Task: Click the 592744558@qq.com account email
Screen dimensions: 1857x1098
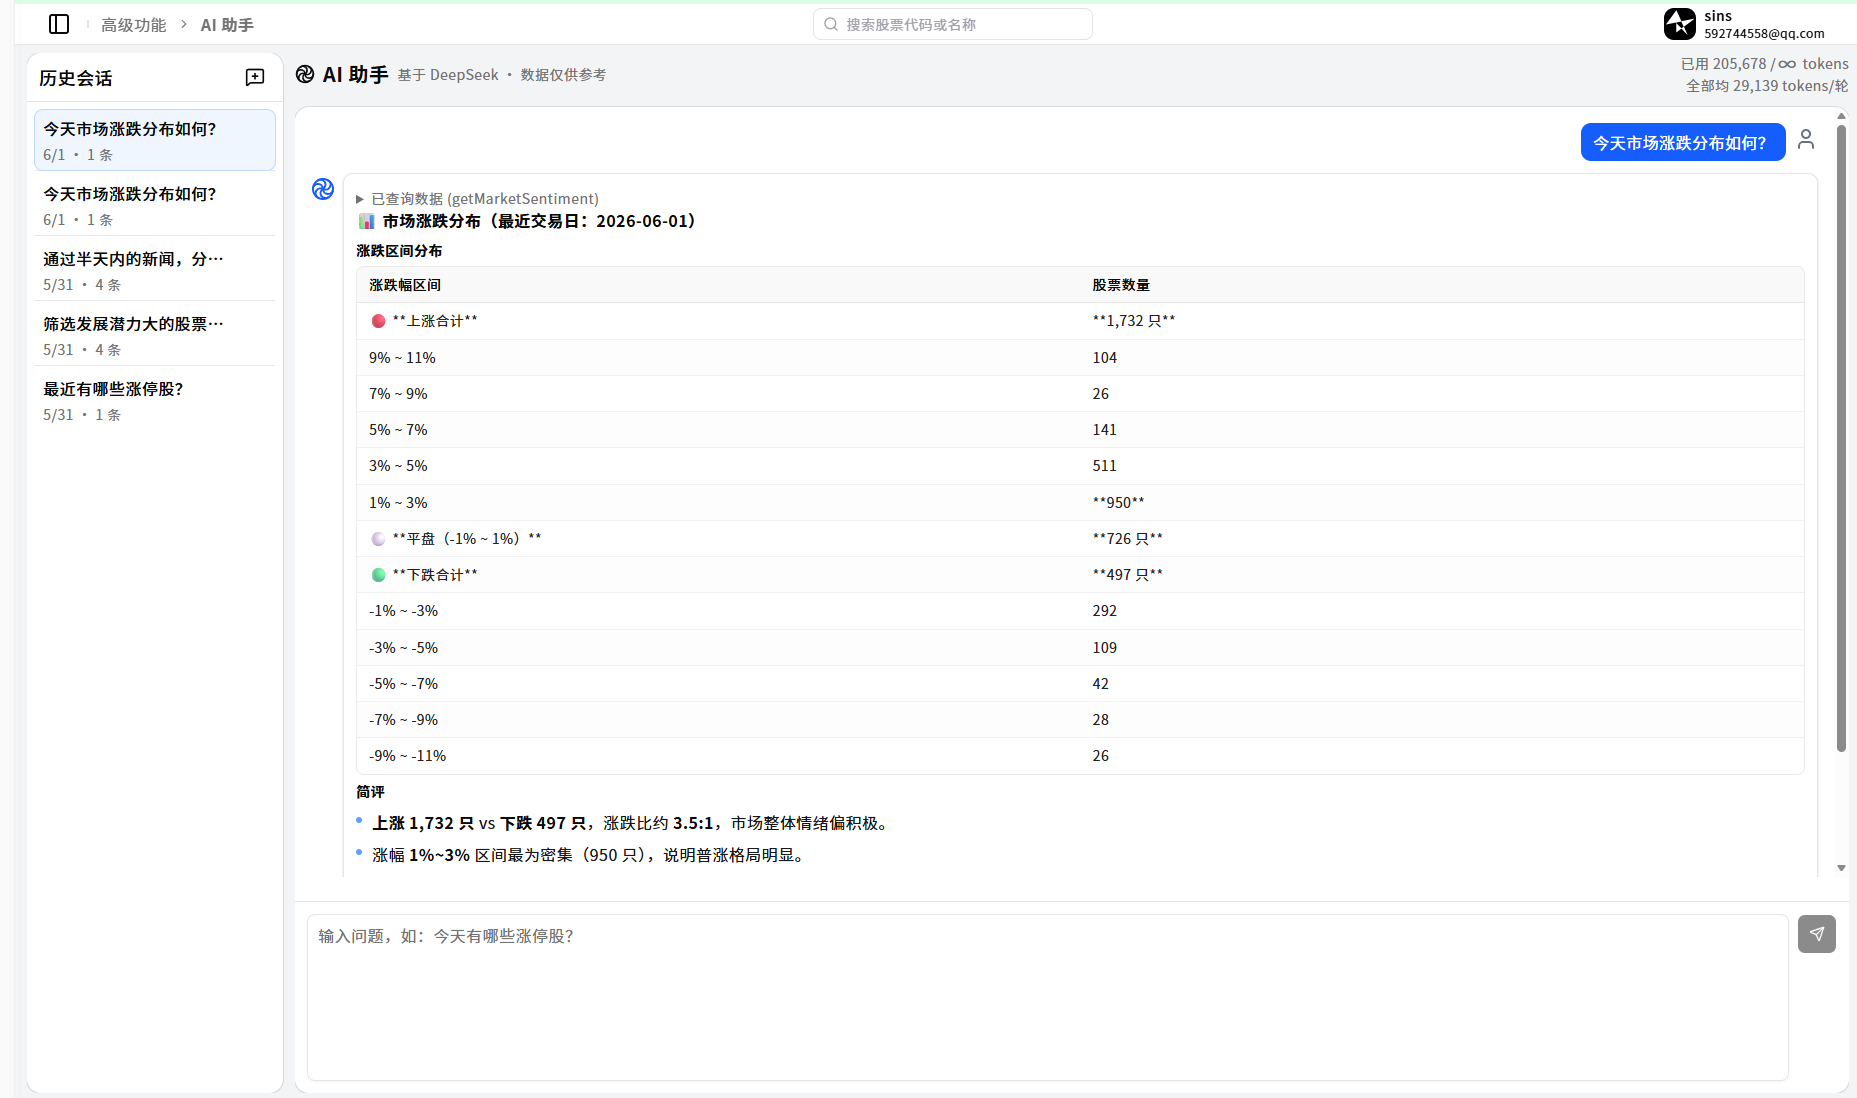Action: pyautogui.click(x=1764, y=33)
